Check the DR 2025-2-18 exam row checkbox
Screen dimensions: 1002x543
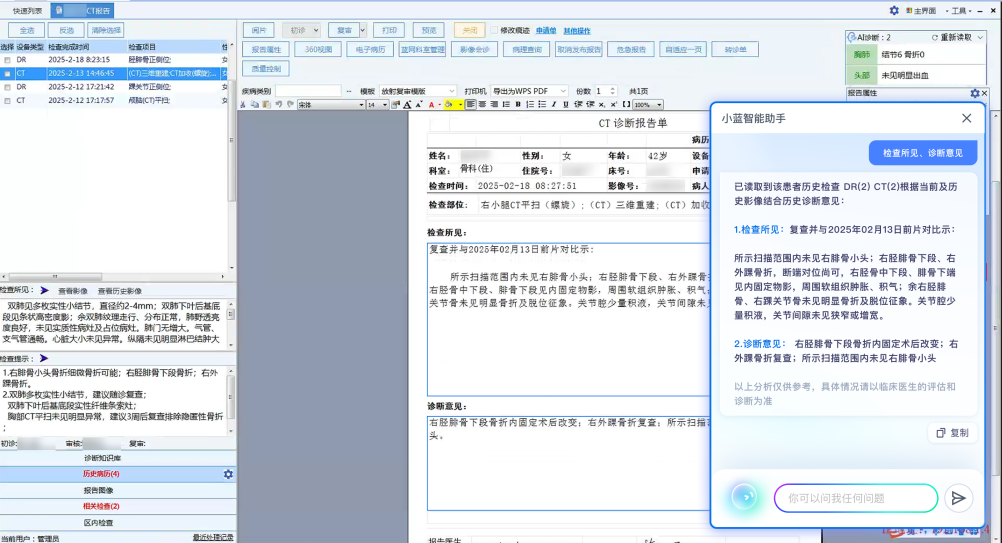(8, 59)
